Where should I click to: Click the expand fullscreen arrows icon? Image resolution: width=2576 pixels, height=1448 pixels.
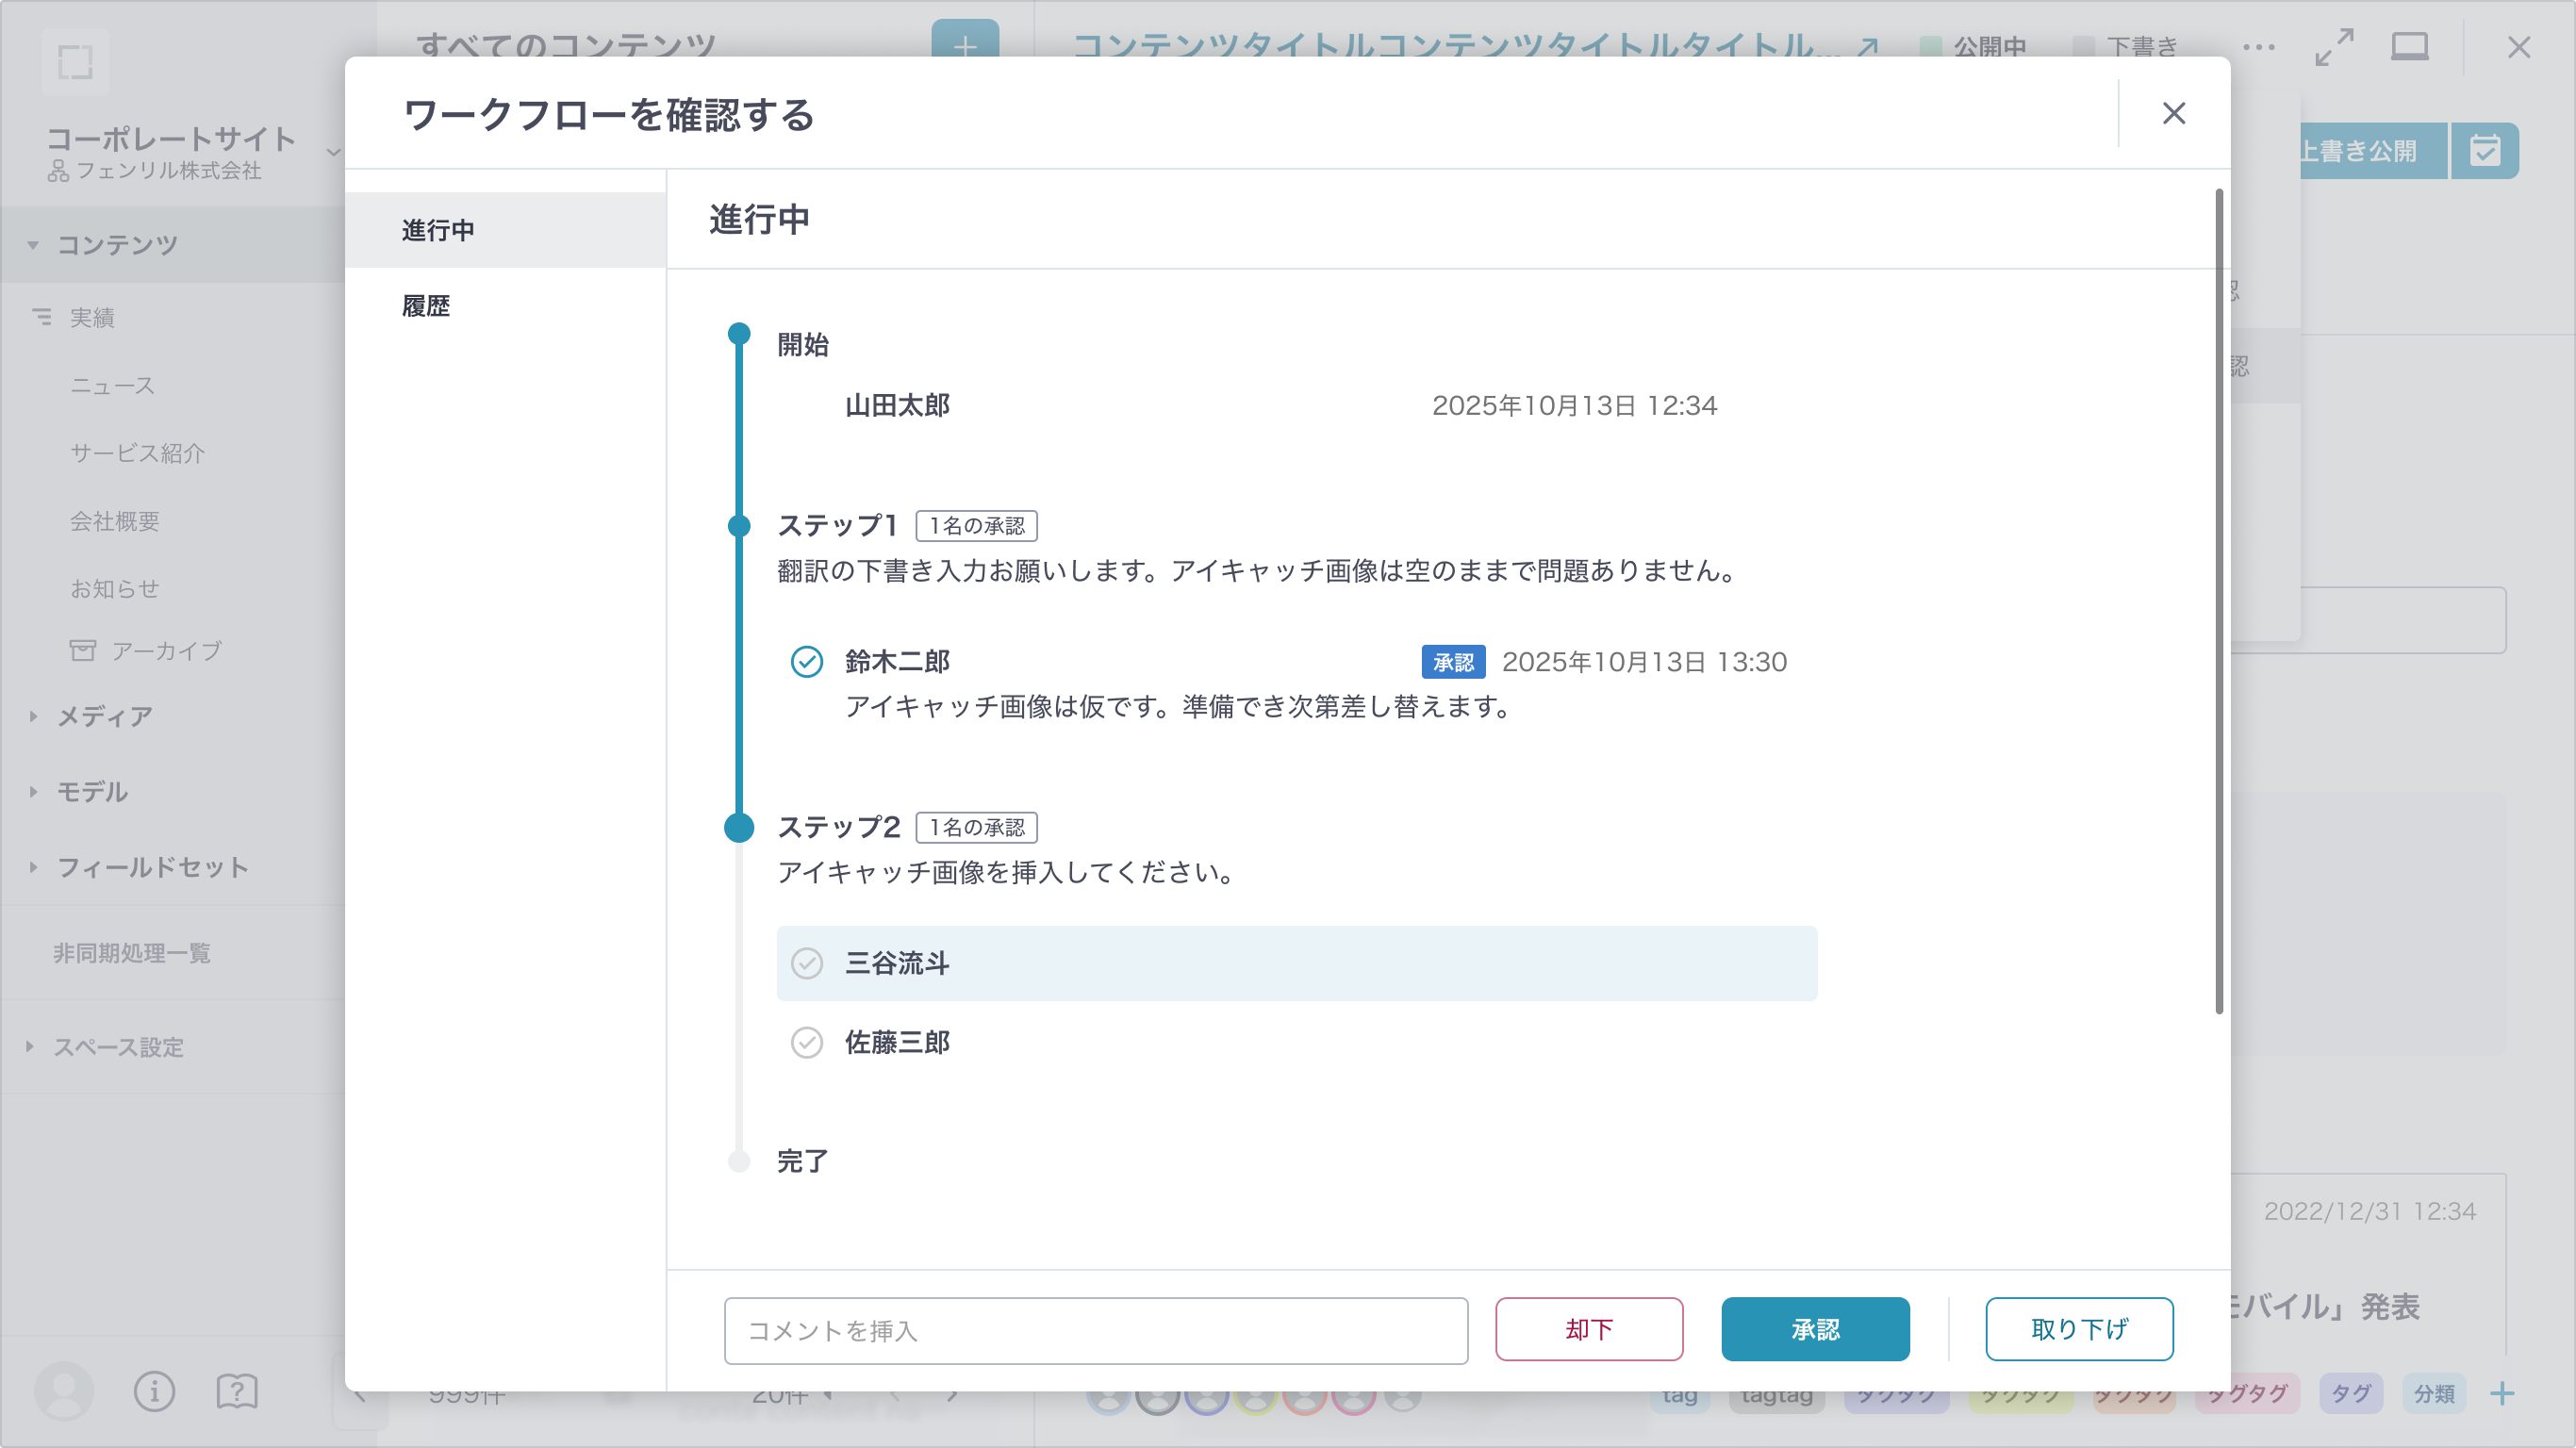coord(2334,46)
